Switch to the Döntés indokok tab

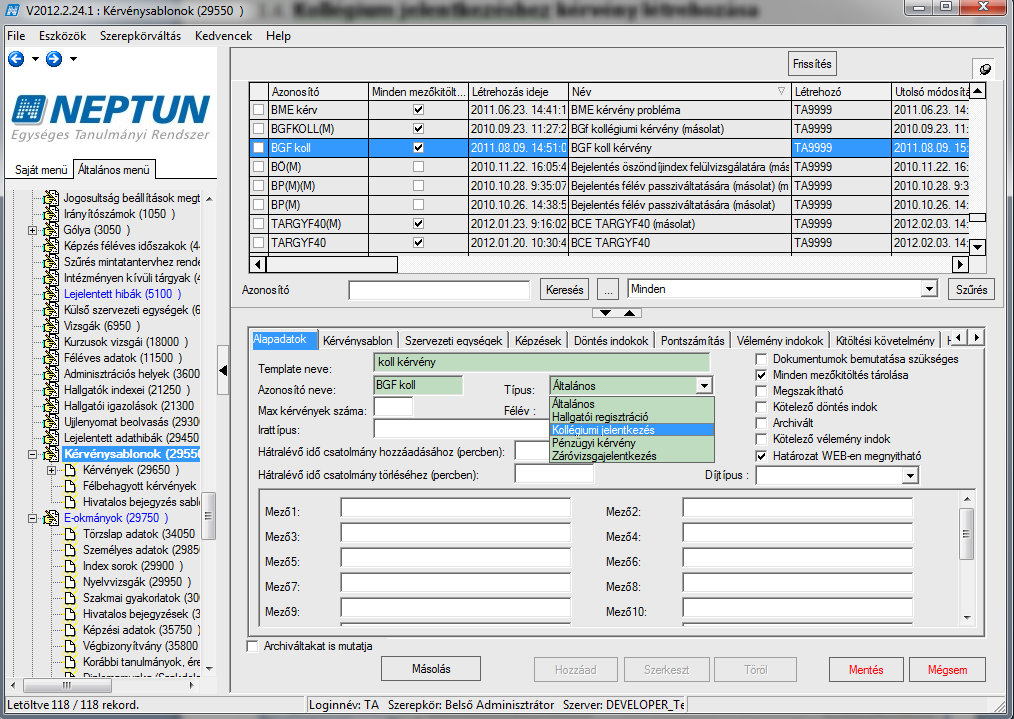(611, 340)
